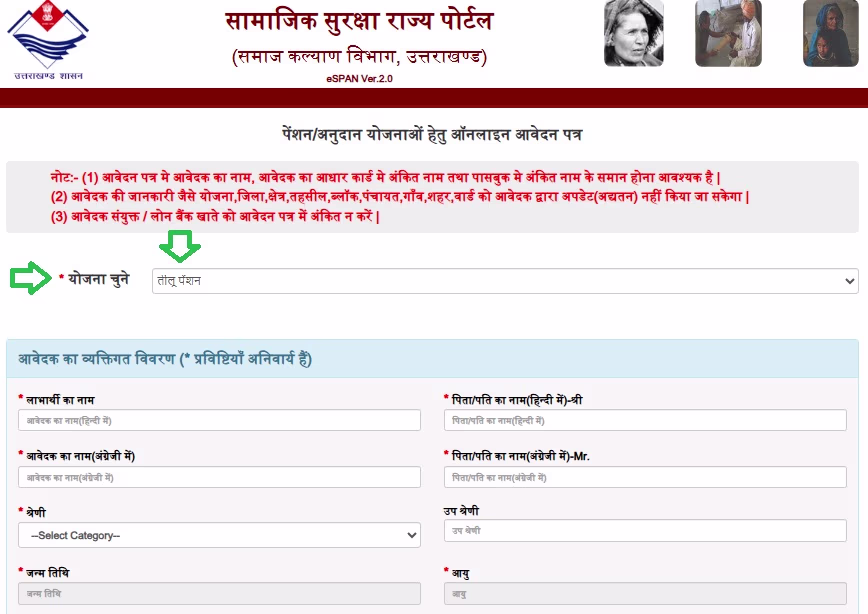Image resolution: width=868 pixels, height=614 pixels.
Task: Click the जन्म तिथि date of birth field
Action: coord(219,593)
